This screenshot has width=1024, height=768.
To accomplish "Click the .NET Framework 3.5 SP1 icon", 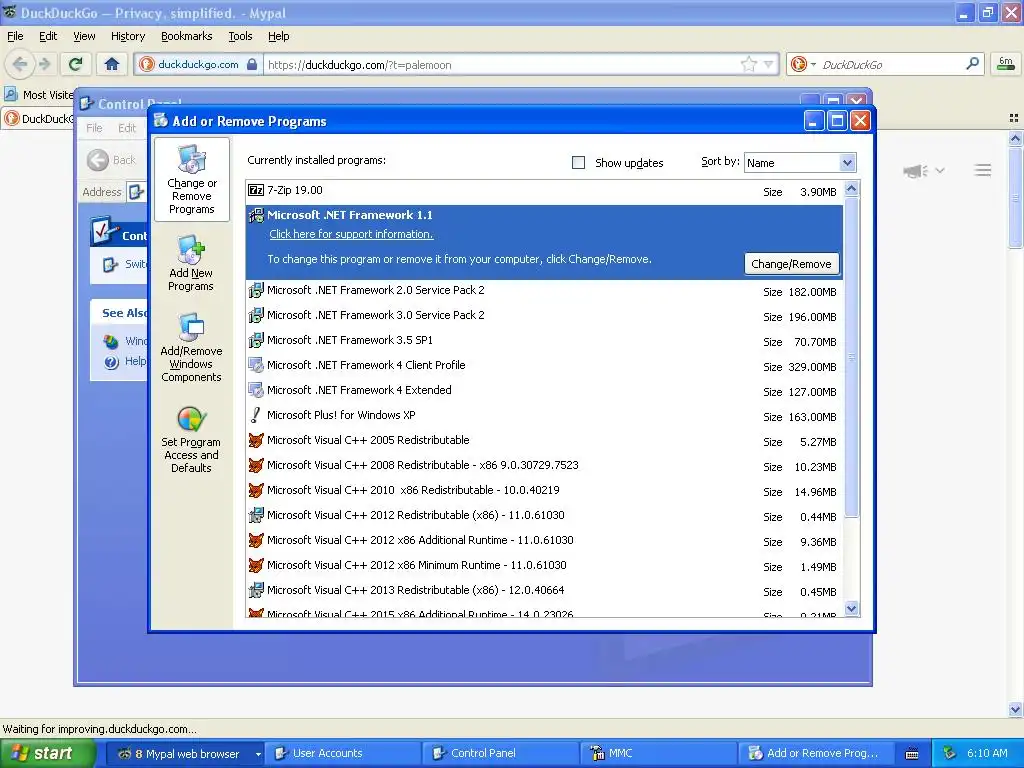I will point(256,340).
